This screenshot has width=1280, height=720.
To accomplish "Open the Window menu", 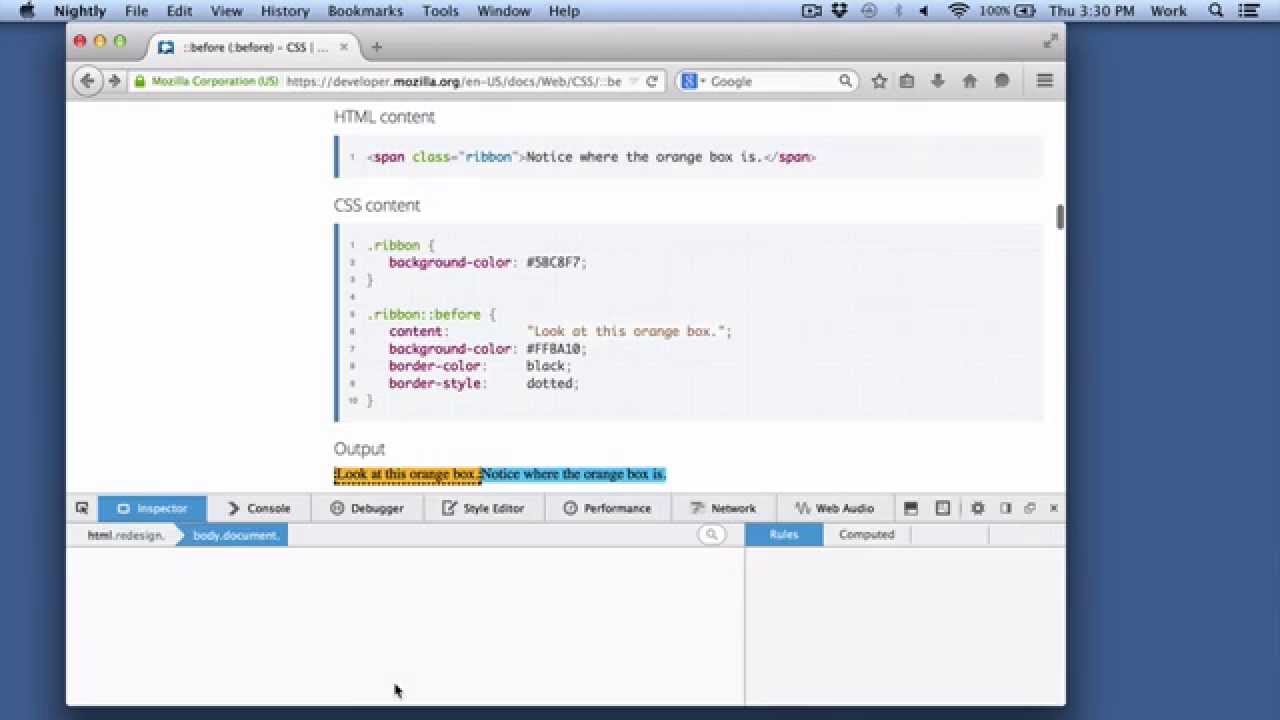I will [504, 11].
